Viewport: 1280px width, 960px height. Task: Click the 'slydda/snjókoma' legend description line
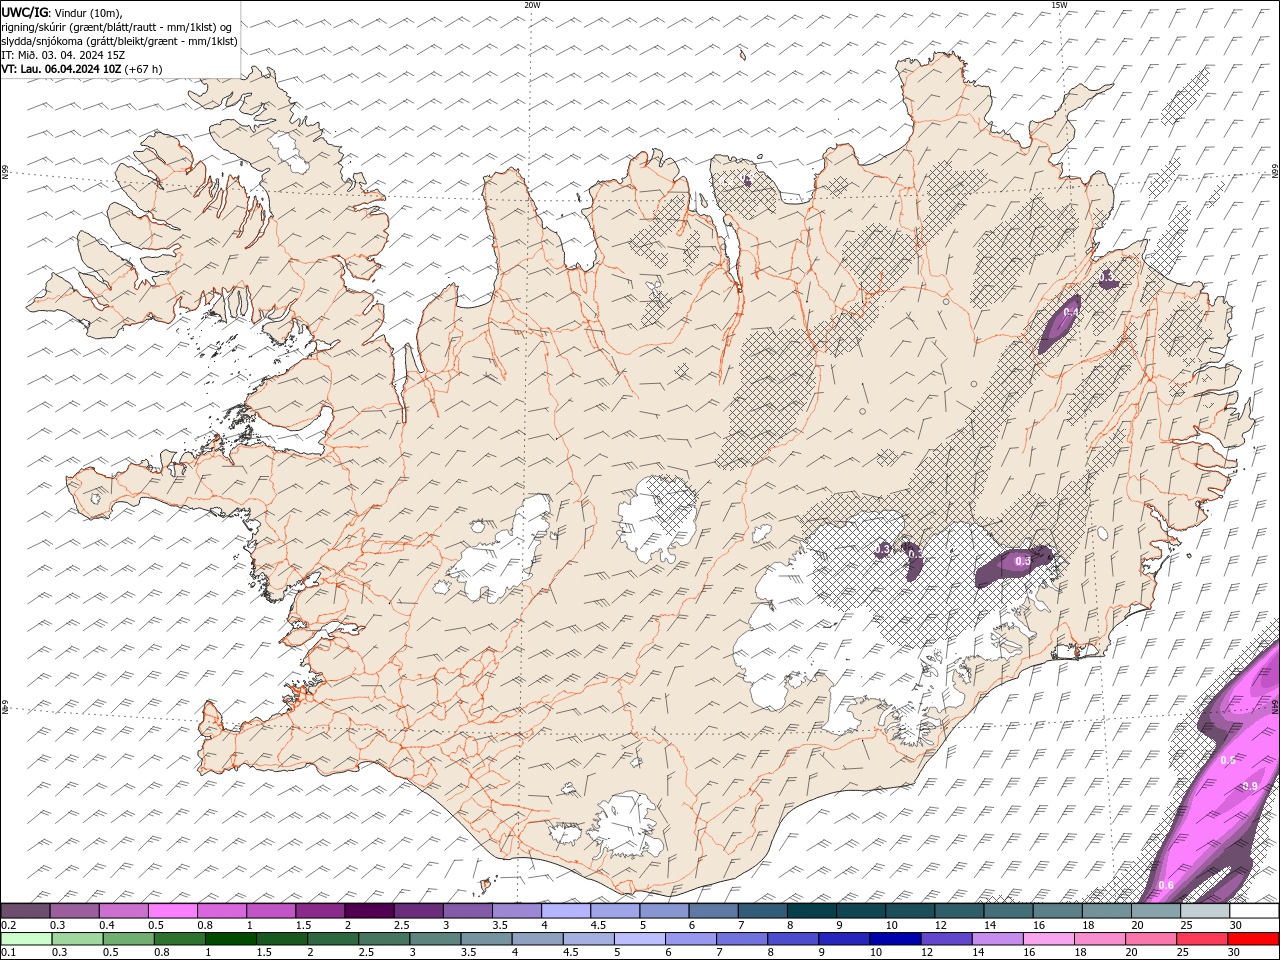coord(119,41)
